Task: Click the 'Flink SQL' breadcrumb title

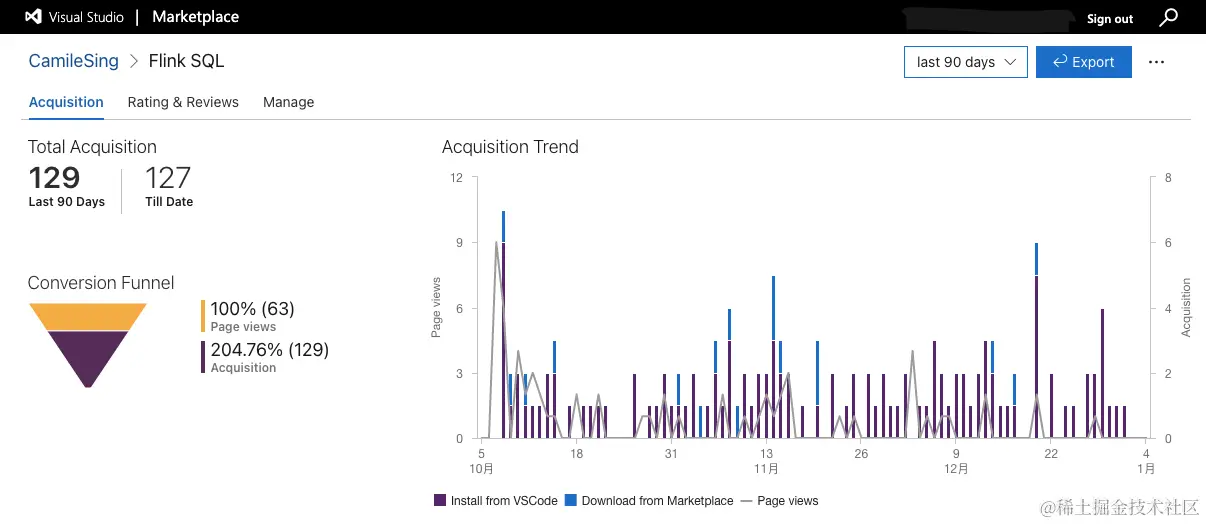Action: coord(186,61)
